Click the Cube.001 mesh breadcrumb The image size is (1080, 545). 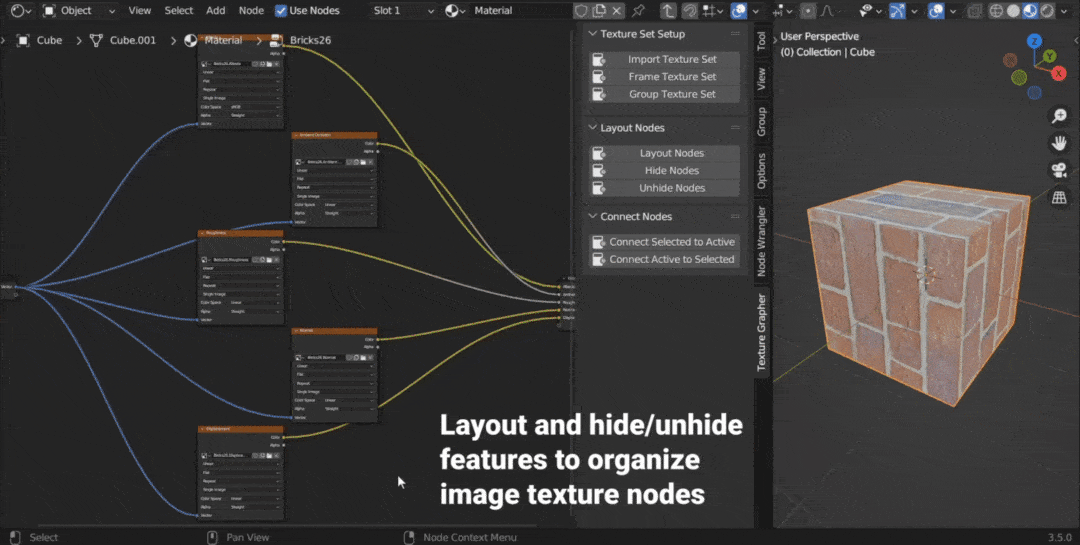click(123, 40)
